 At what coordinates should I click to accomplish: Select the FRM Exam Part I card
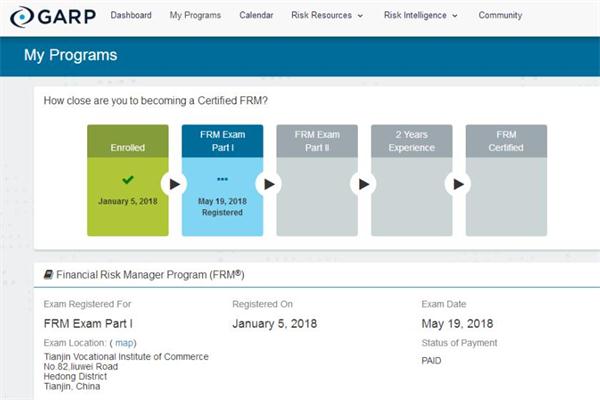point(222,180)
